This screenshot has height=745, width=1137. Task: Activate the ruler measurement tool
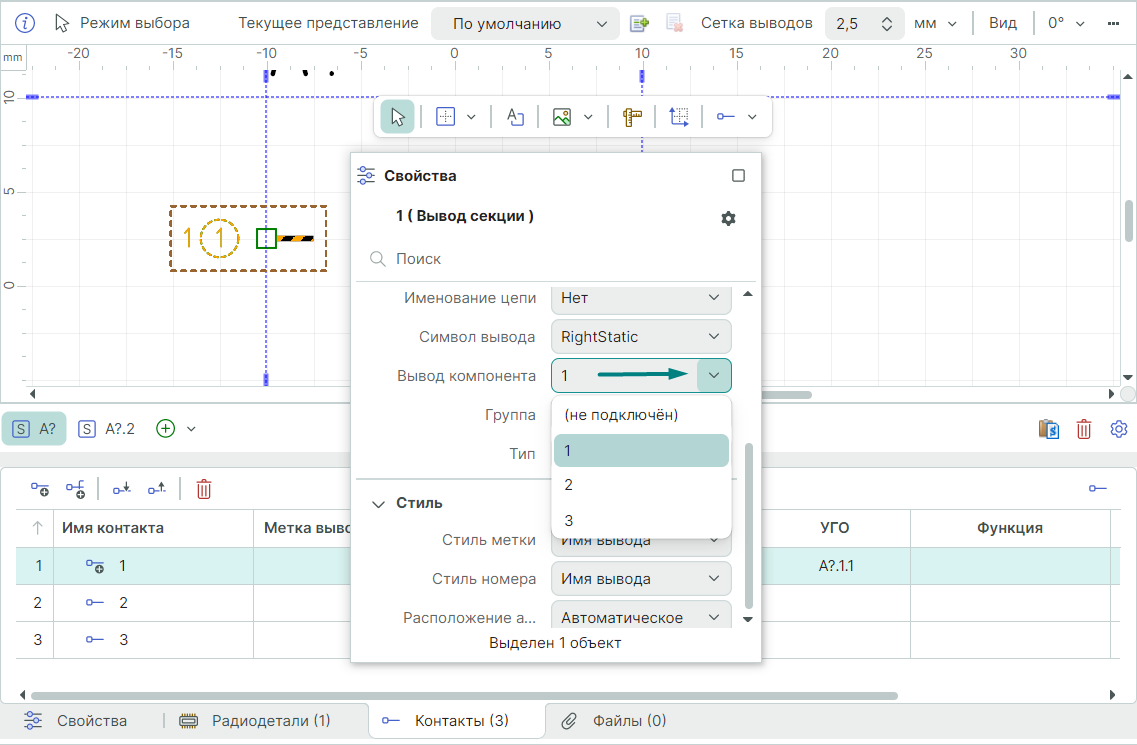631,117
